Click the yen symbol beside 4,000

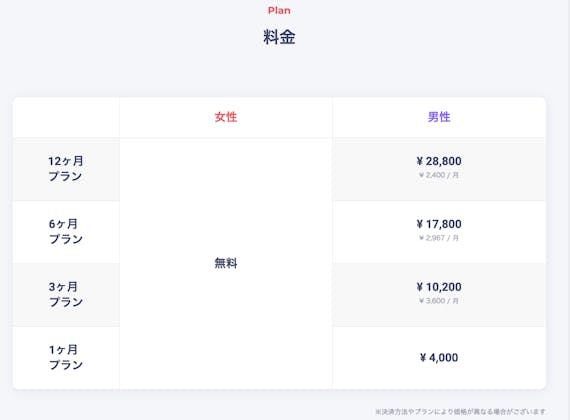423,357
